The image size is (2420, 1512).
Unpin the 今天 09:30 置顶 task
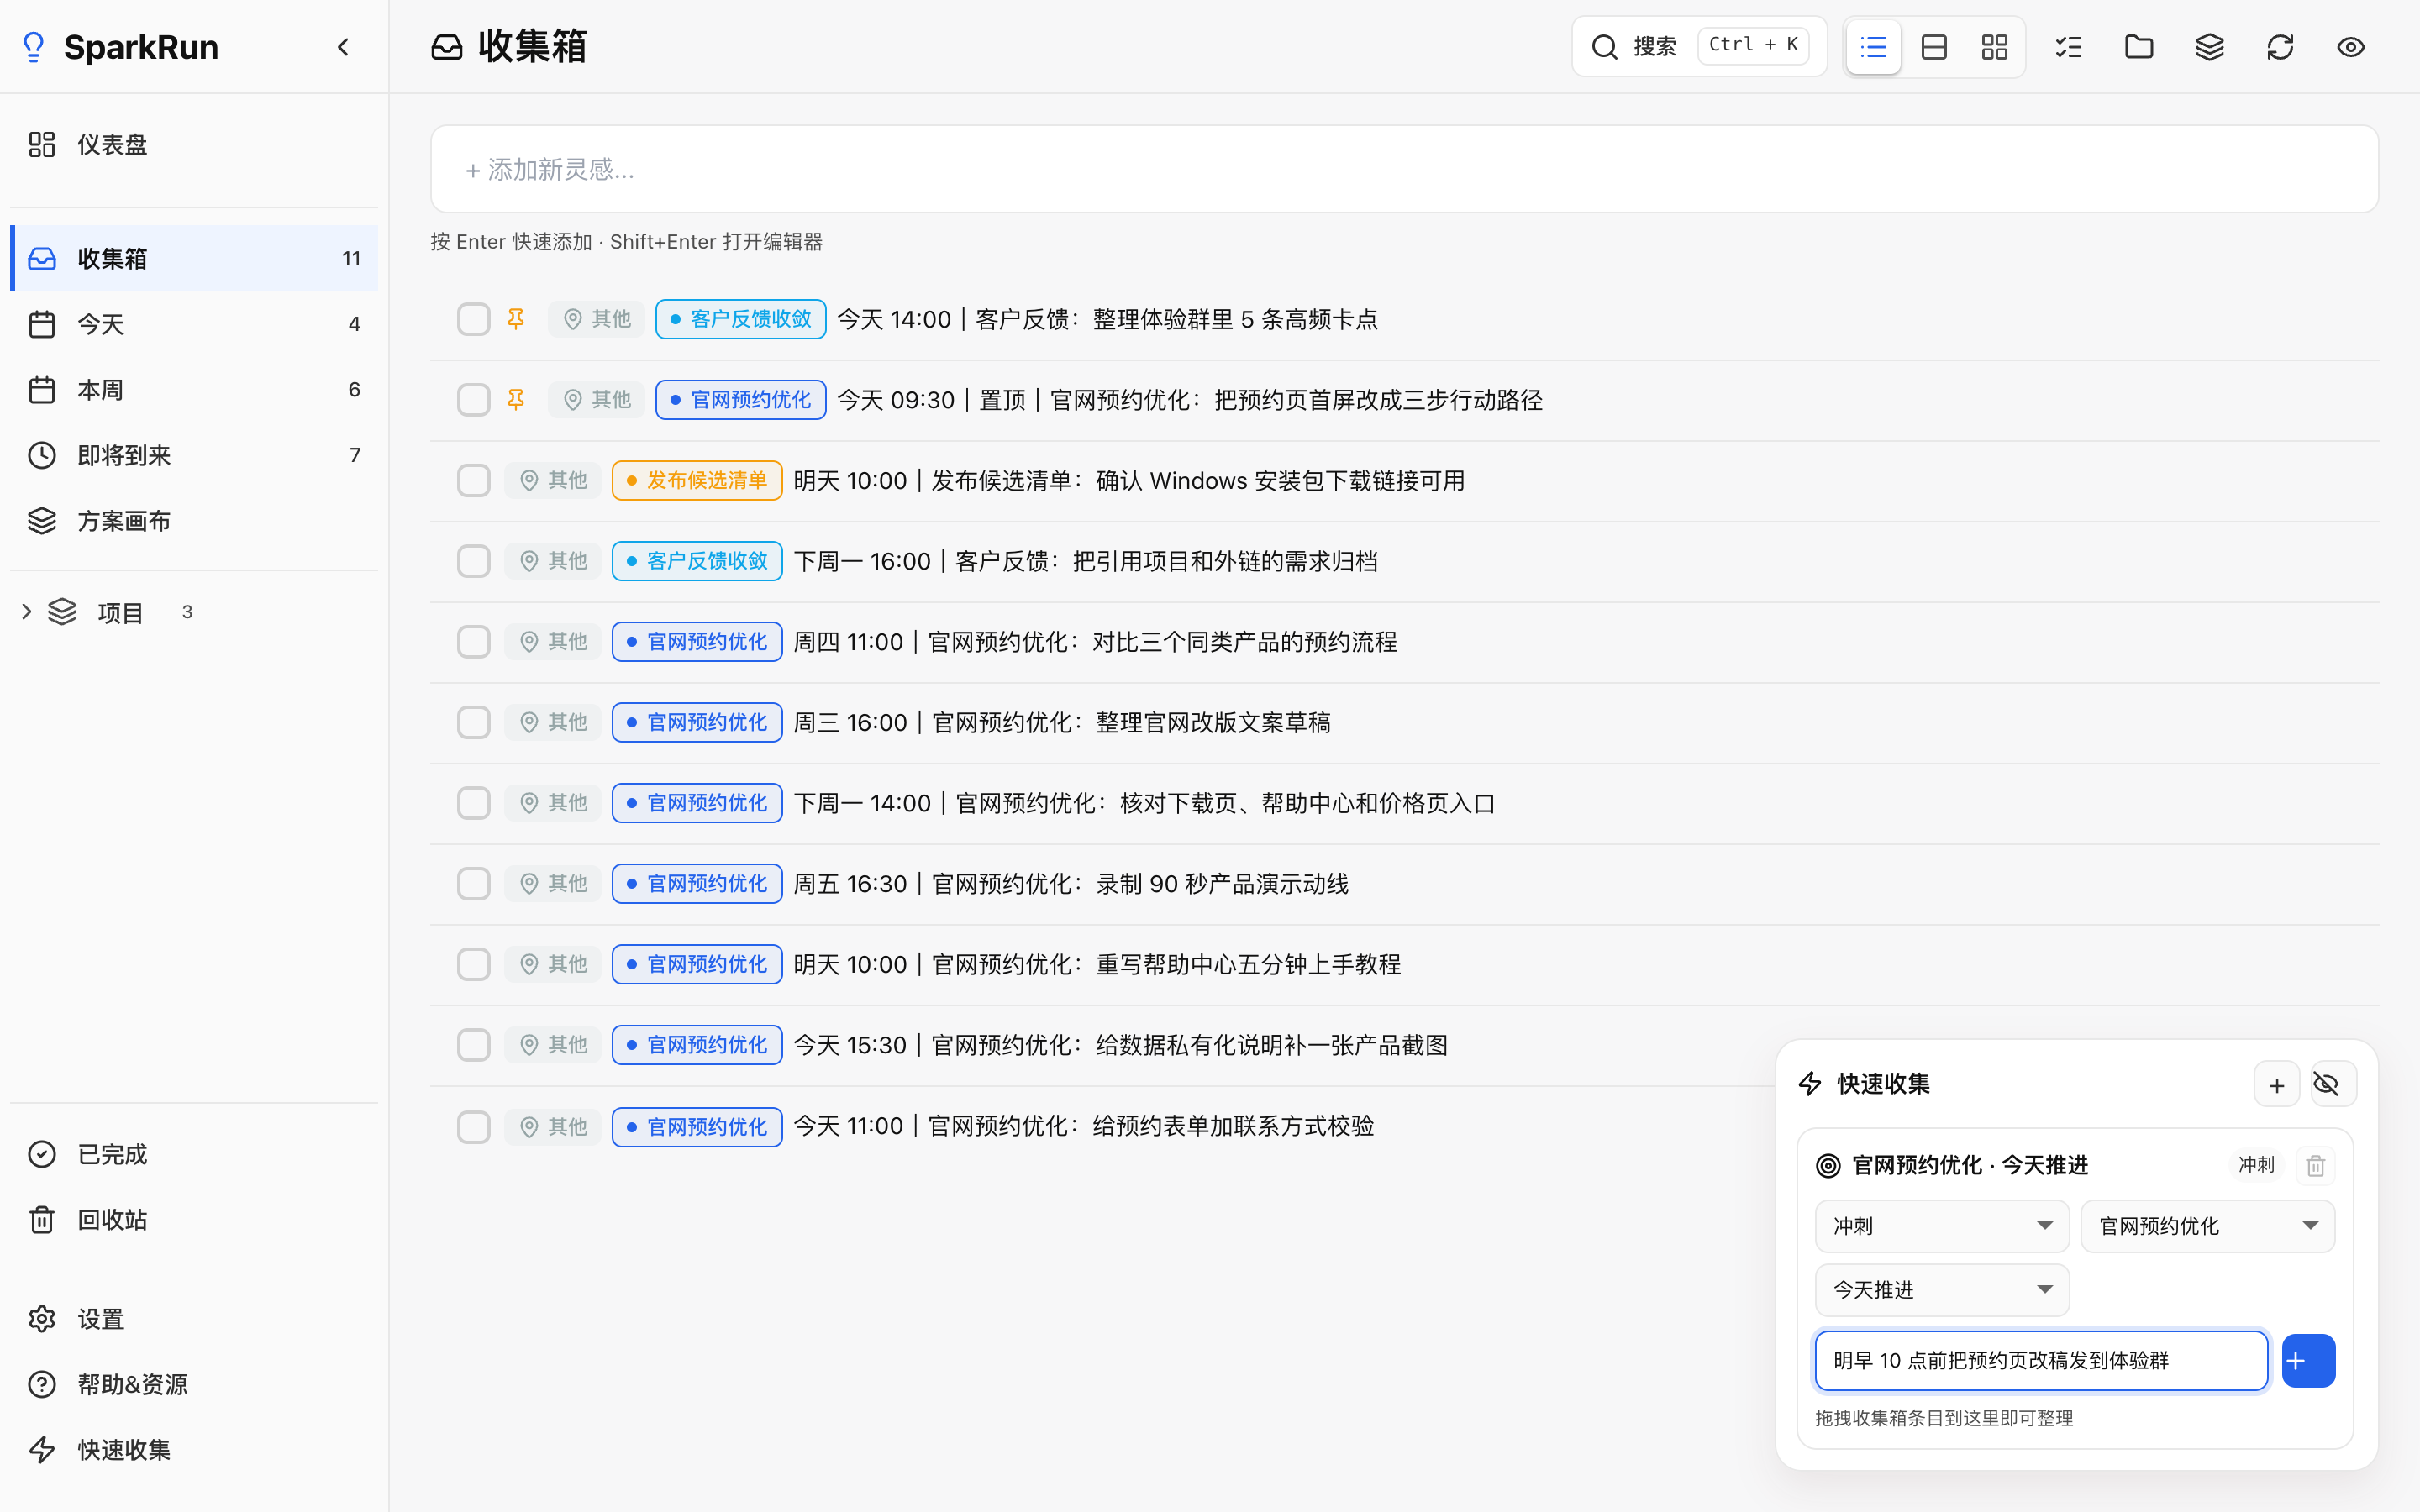pyautogui.click(x=516, y=400)
